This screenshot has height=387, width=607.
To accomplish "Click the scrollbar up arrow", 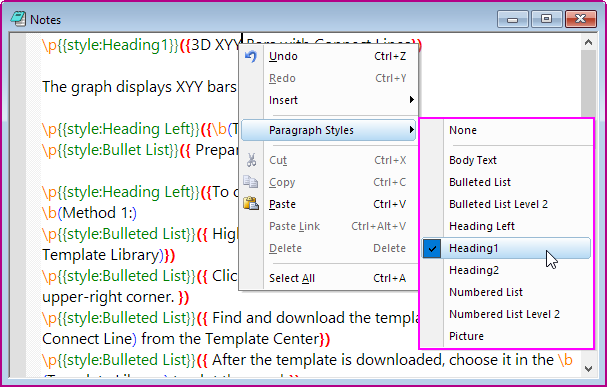I will (x=588, y=42).
